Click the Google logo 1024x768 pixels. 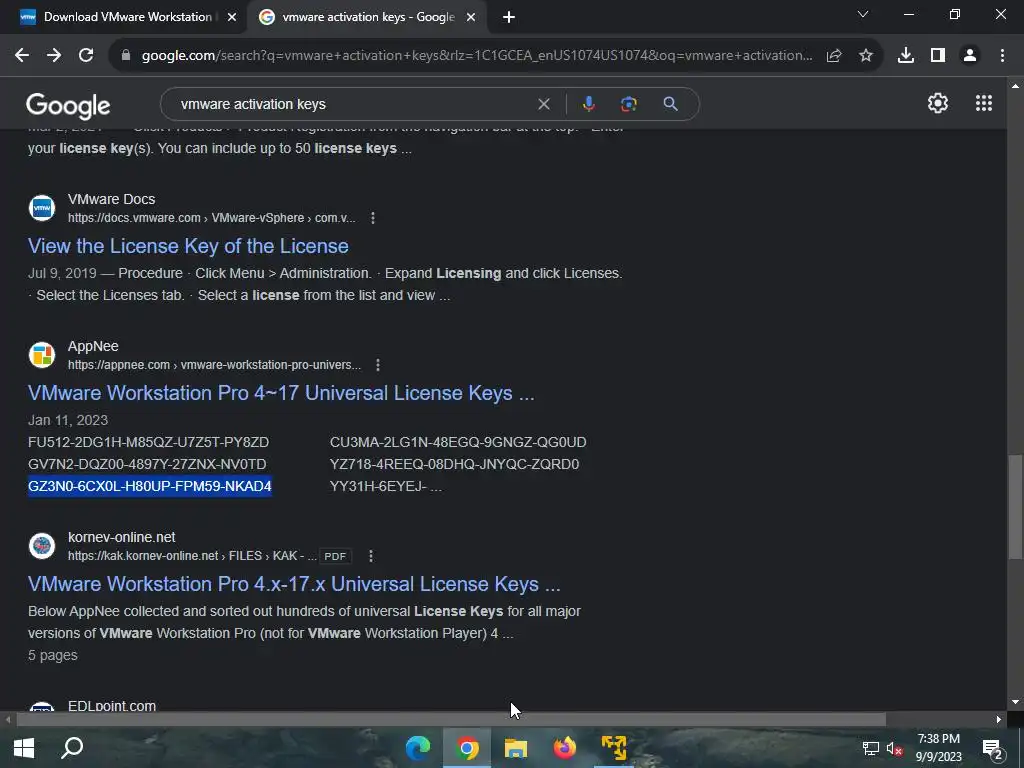68,106
